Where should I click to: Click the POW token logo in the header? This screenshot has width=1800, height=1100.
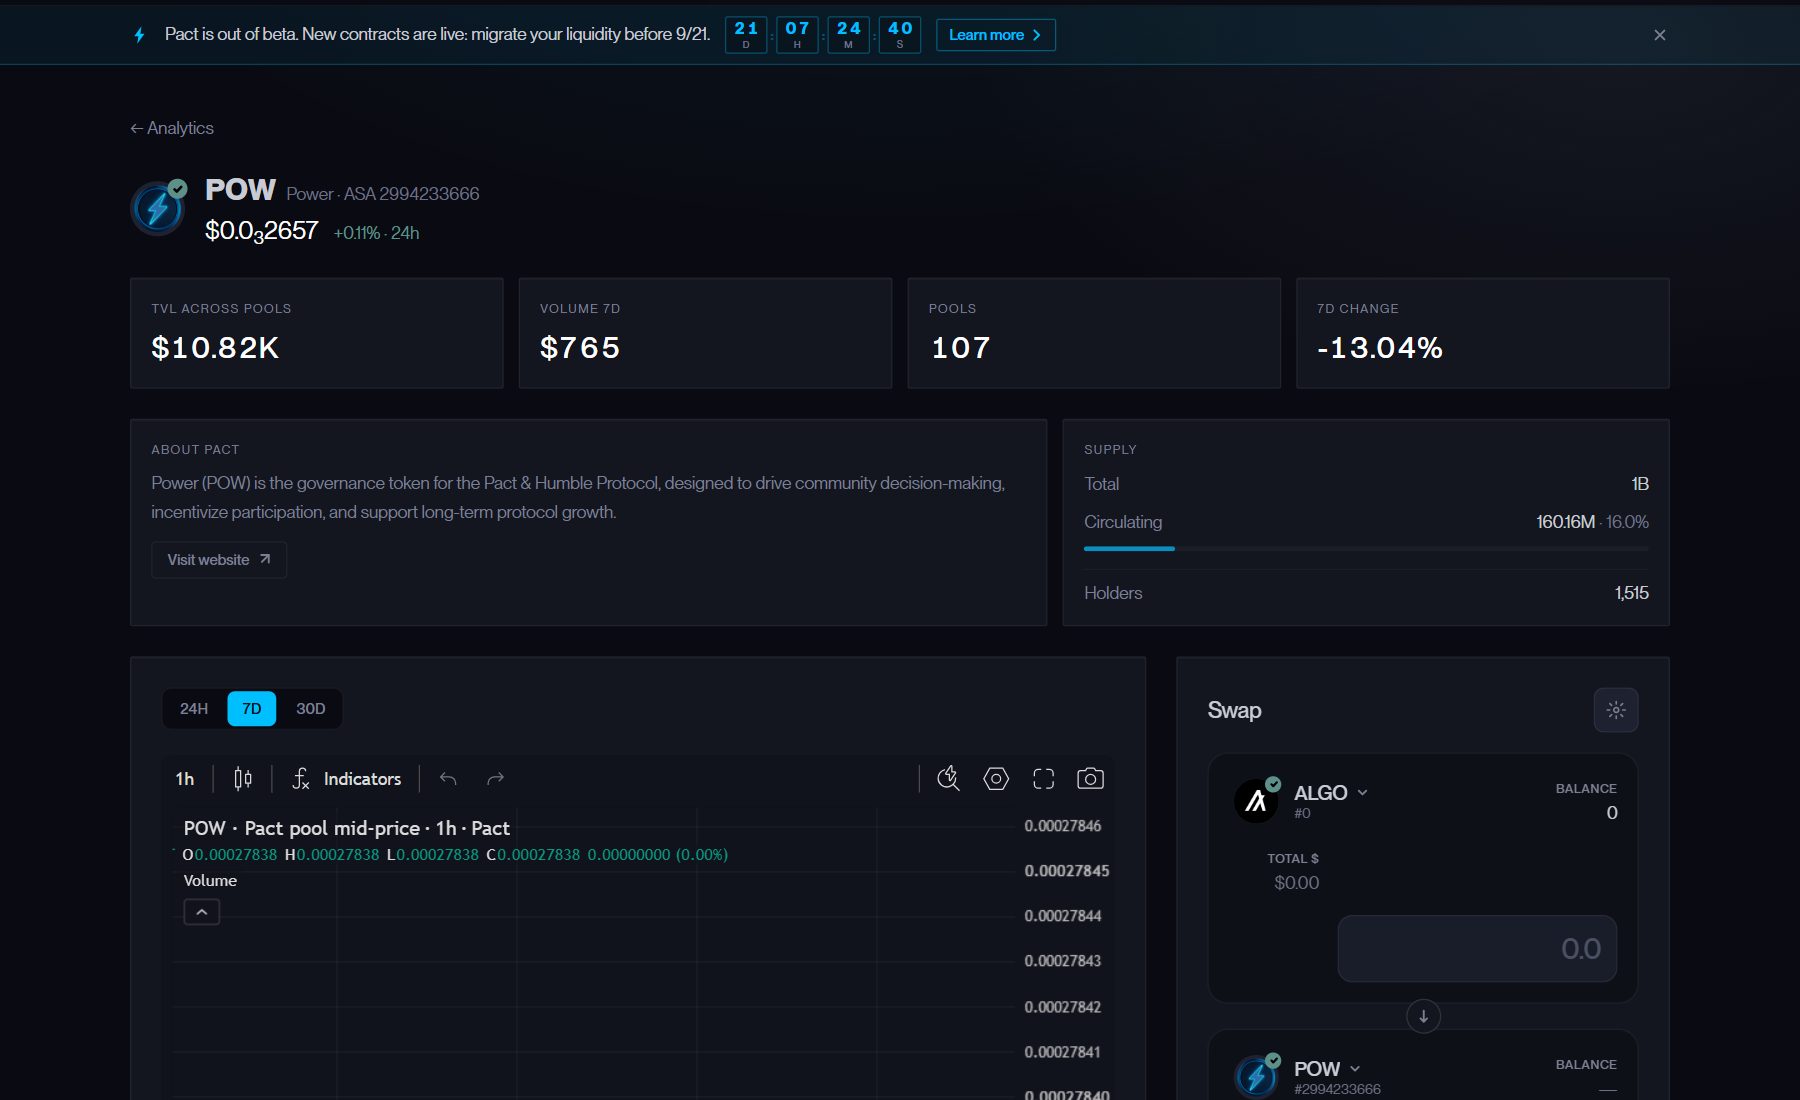[158, 208]
